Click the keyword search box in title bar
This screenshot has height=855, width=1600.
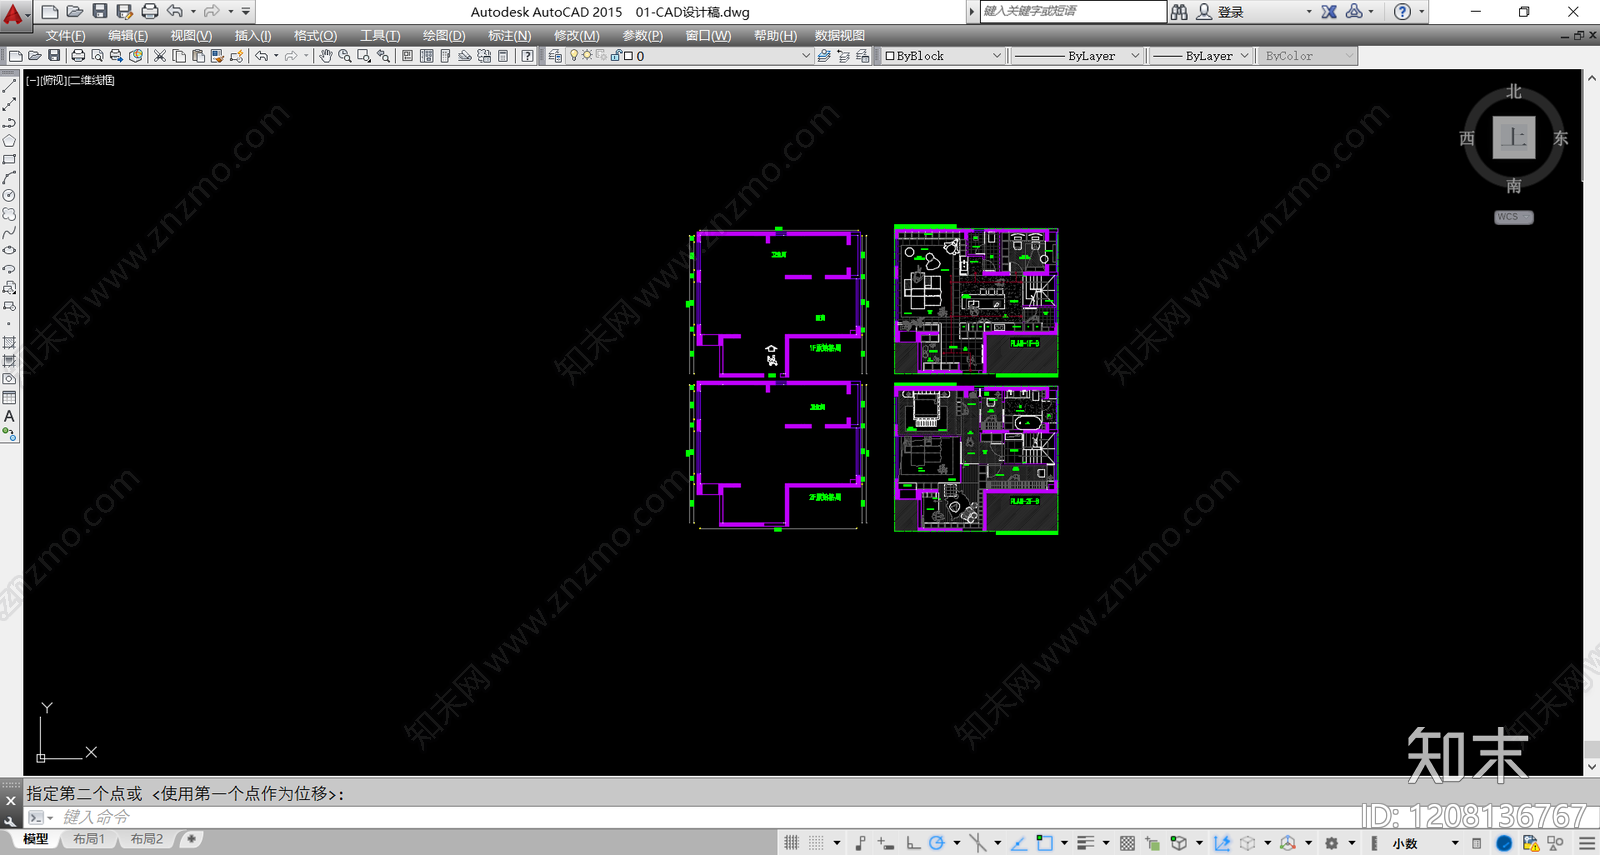tap(1072, 11)
